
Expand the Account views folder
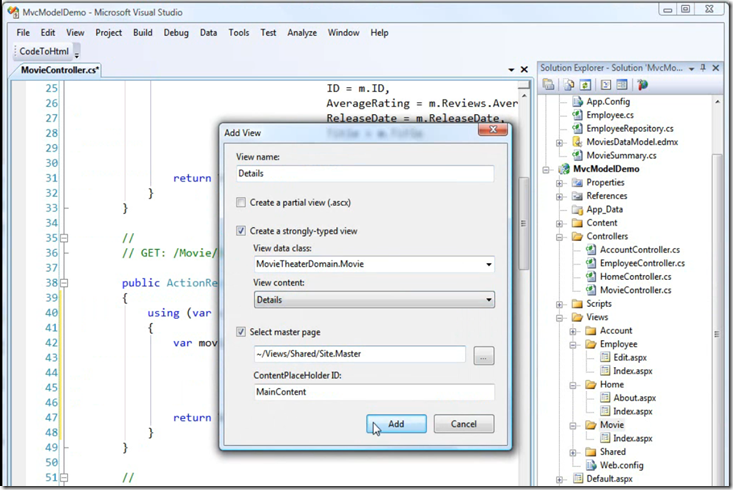(573, 331)
